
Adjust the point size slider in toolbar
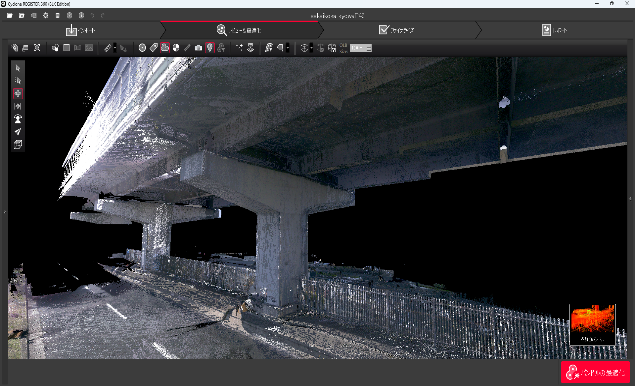coord(360,48)
